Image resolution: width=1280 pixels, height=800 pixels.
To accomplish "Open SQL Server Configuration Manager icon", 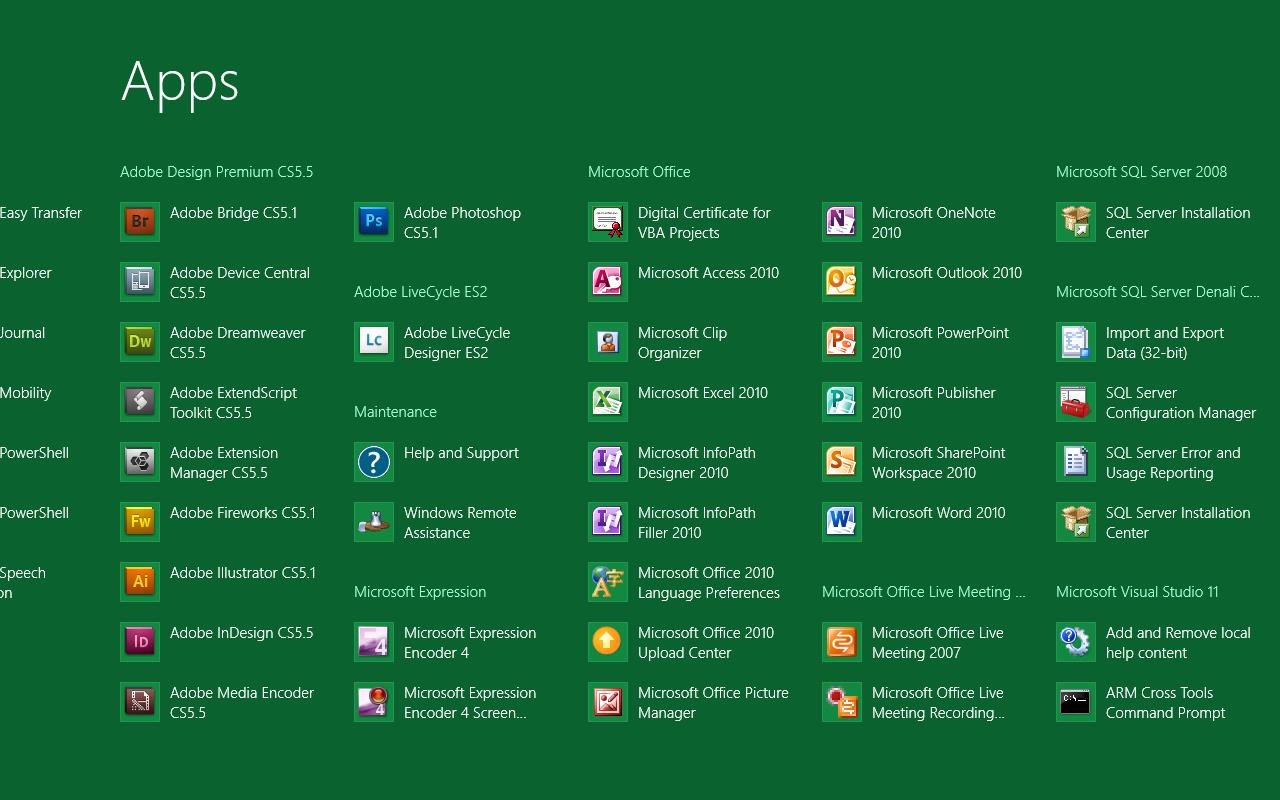I will click(1076, 402).
